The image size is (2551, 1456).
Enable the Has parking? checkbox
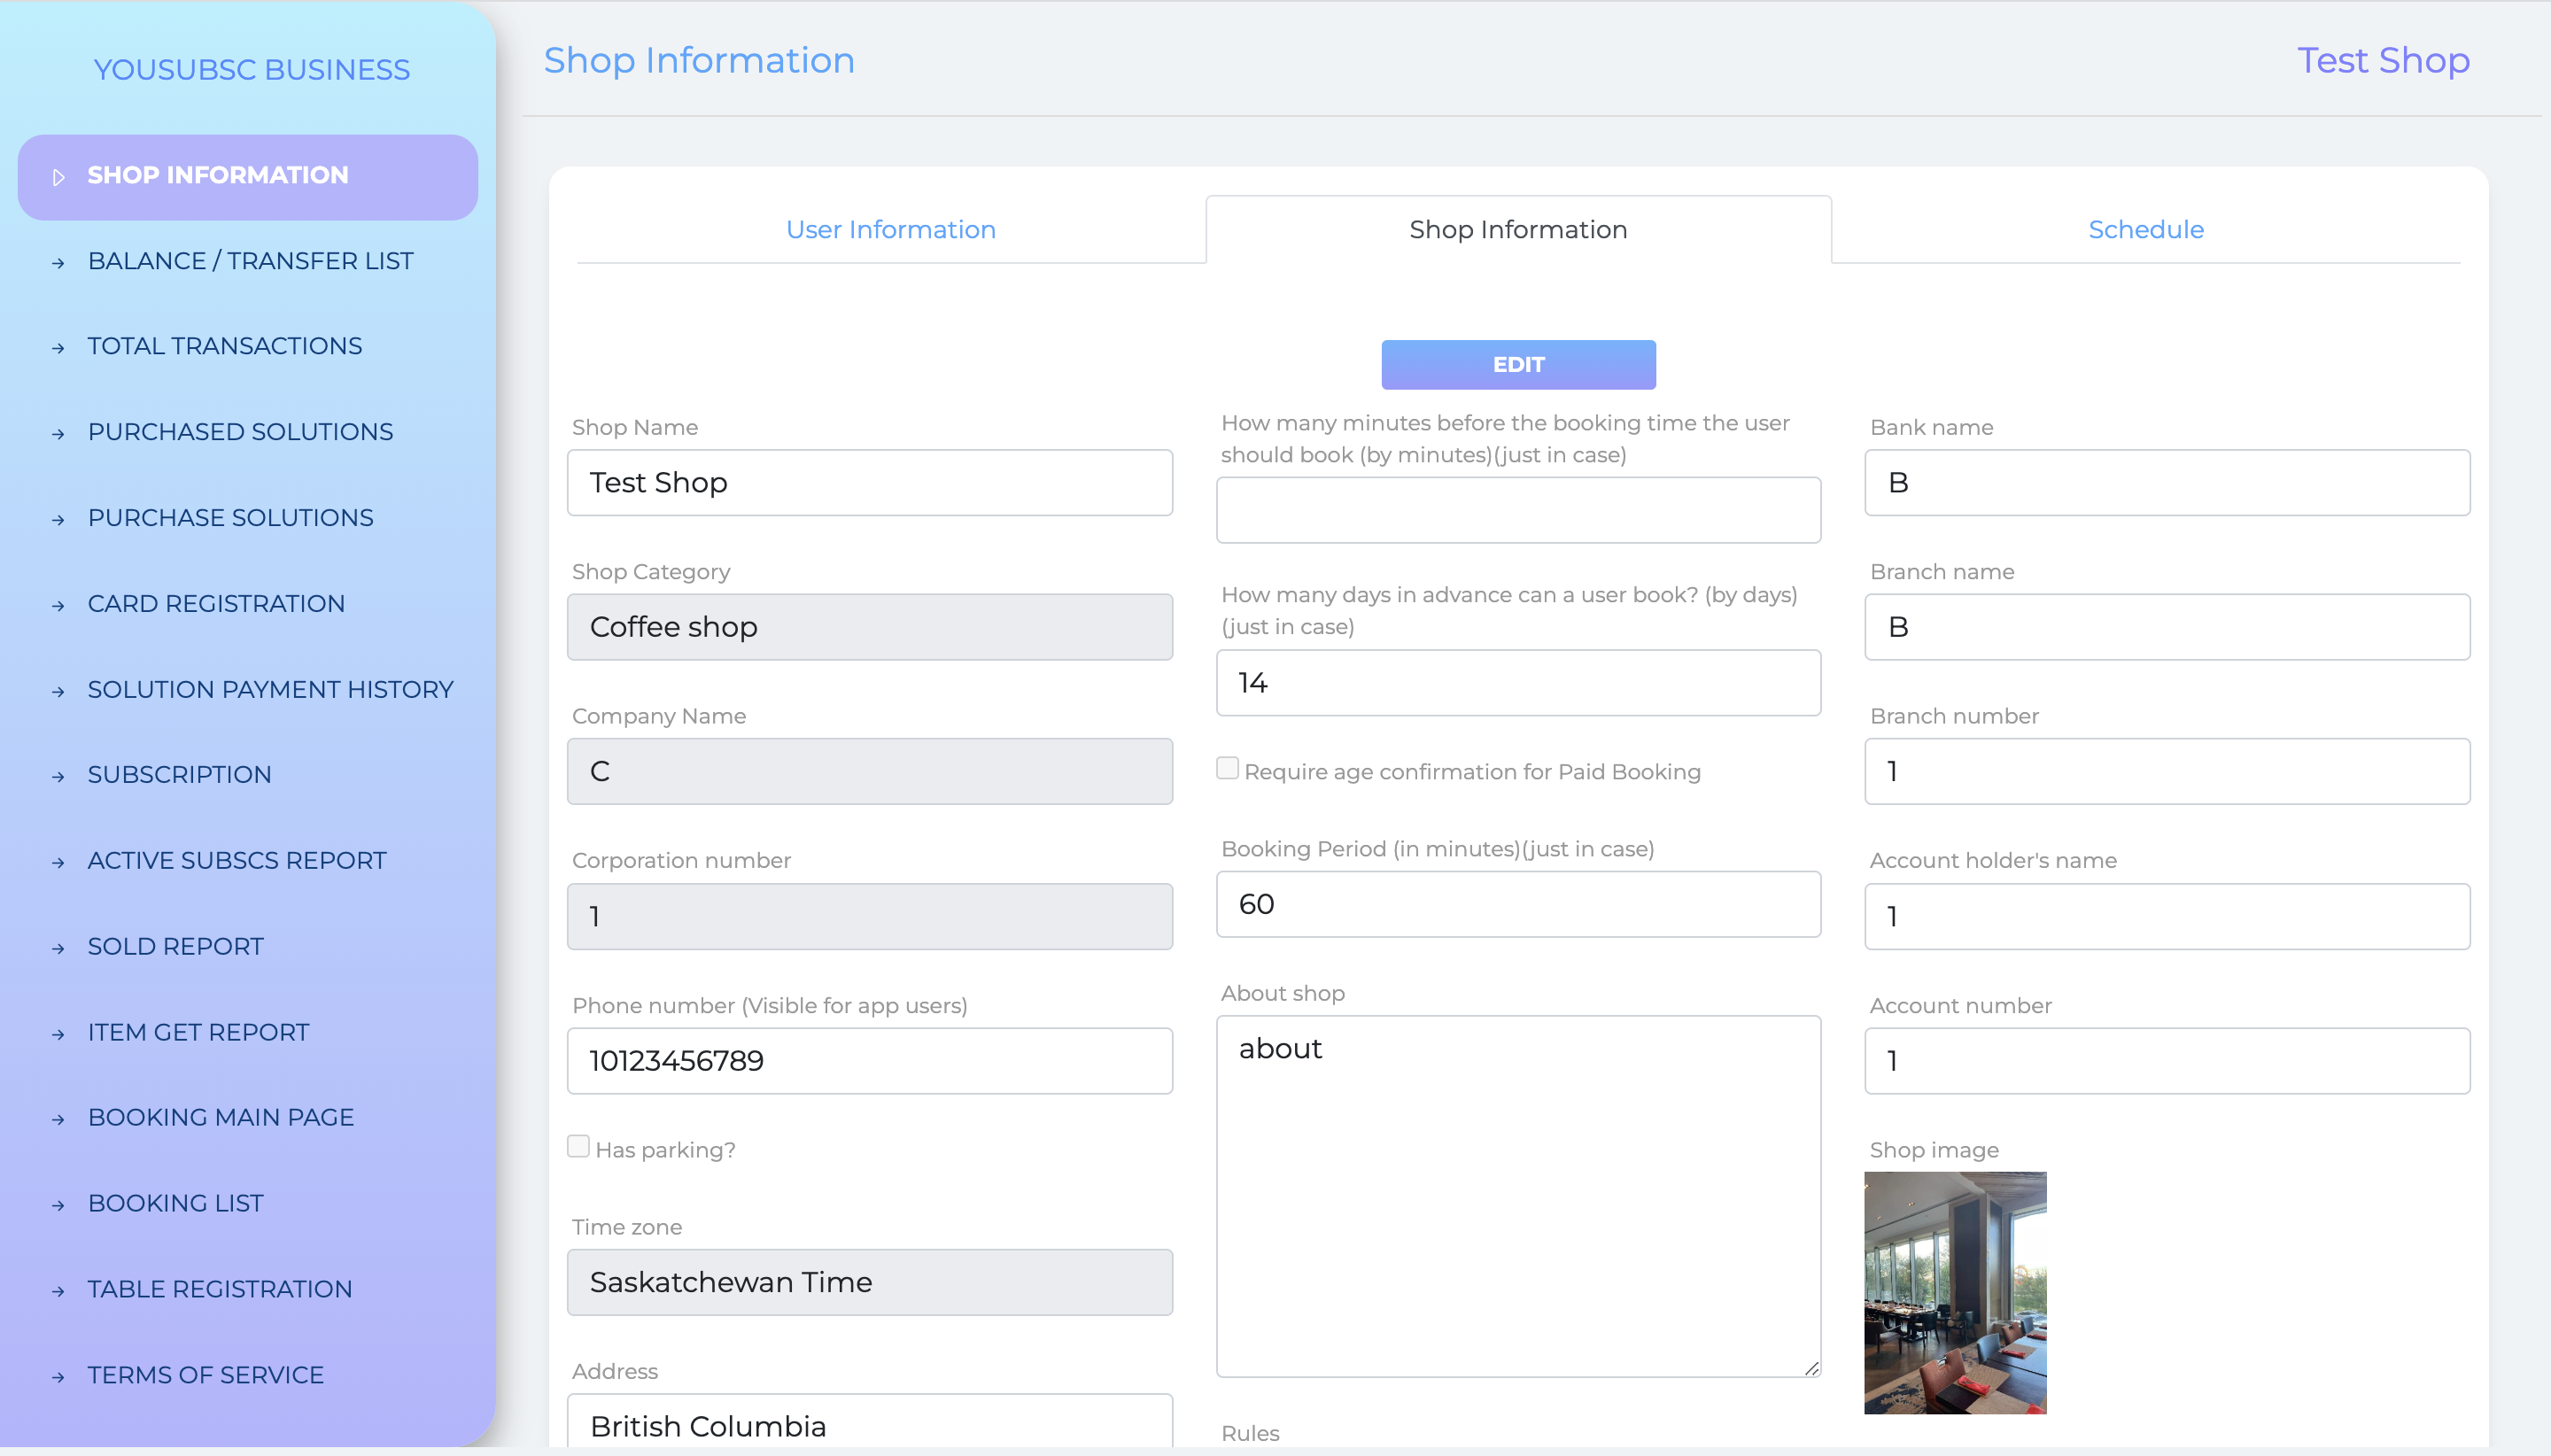pos(579,1146)
